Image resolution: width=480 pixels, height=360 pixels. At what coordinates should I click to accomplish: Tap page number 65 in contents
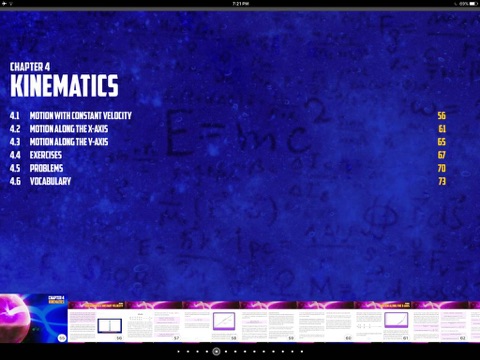click(x=441, y=142)
